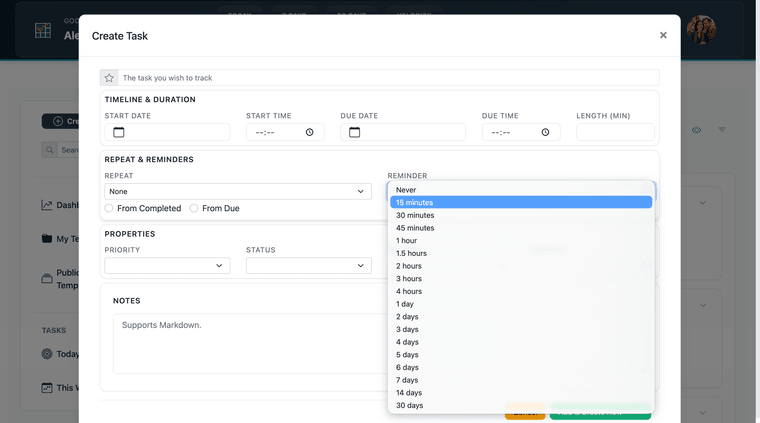
Task: Close the Create Task dialog
Action: [x=663, y=35]
